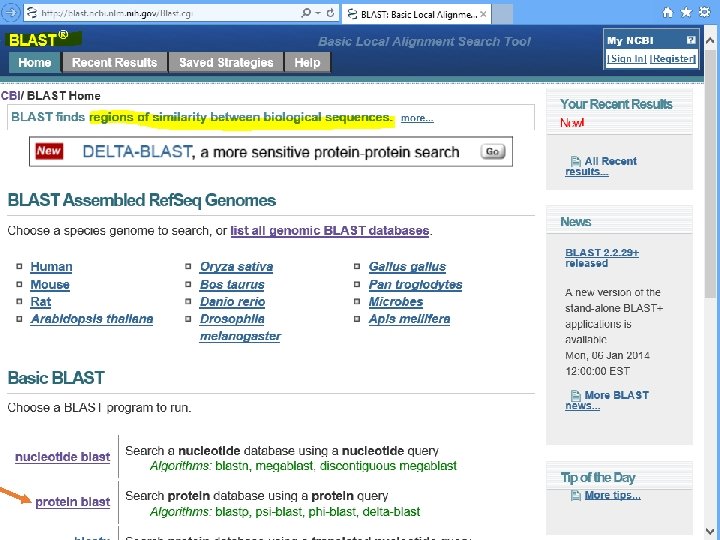This screenshot has height=540, width=720.
Task: Click document icon beside More BLAST news
Action: pos(575,395)
